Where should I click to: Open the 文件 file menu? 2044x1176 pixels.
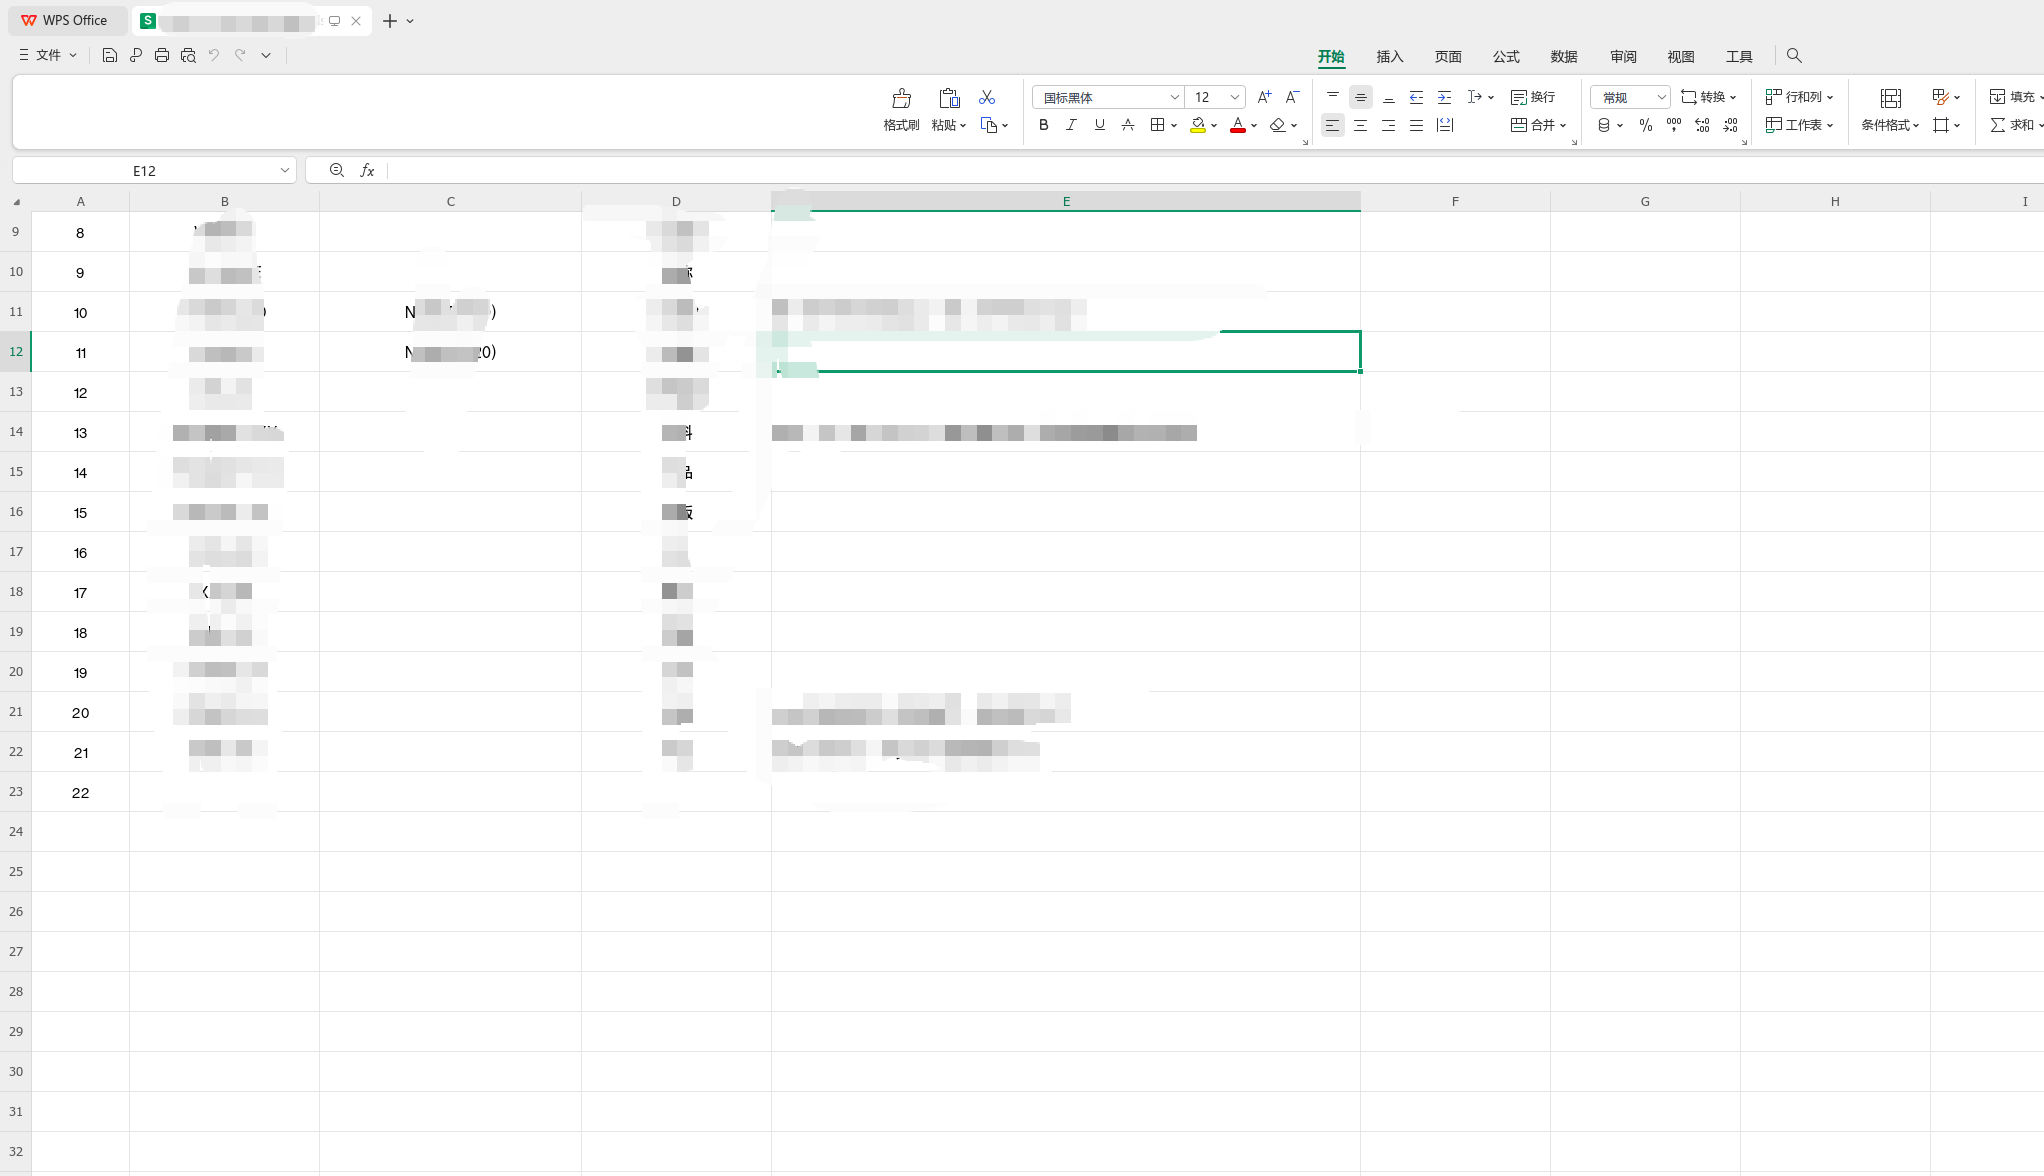click(48, 55)
